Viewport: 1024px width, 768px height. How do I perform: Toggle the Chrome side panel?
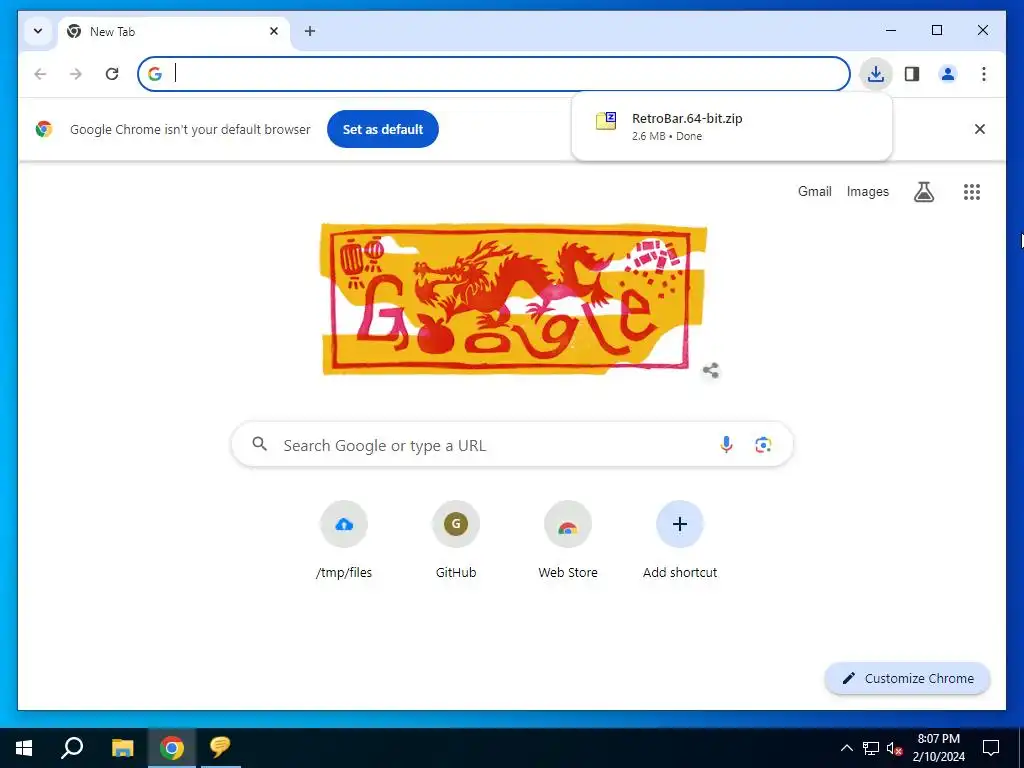(912, 74)
